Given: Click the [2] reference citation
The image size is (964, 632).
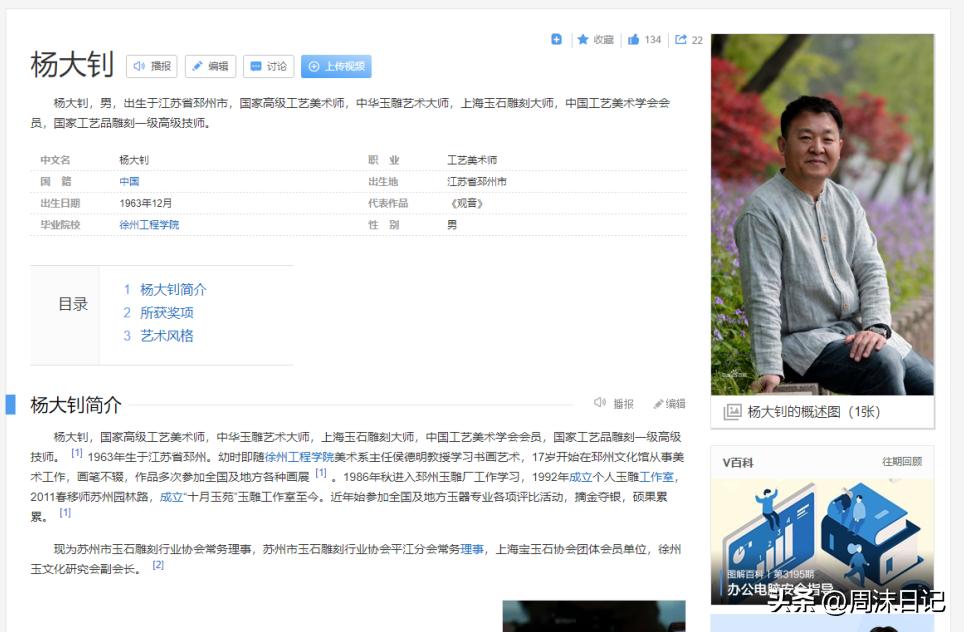Looking at the screenshot, I should pos(157,564).
